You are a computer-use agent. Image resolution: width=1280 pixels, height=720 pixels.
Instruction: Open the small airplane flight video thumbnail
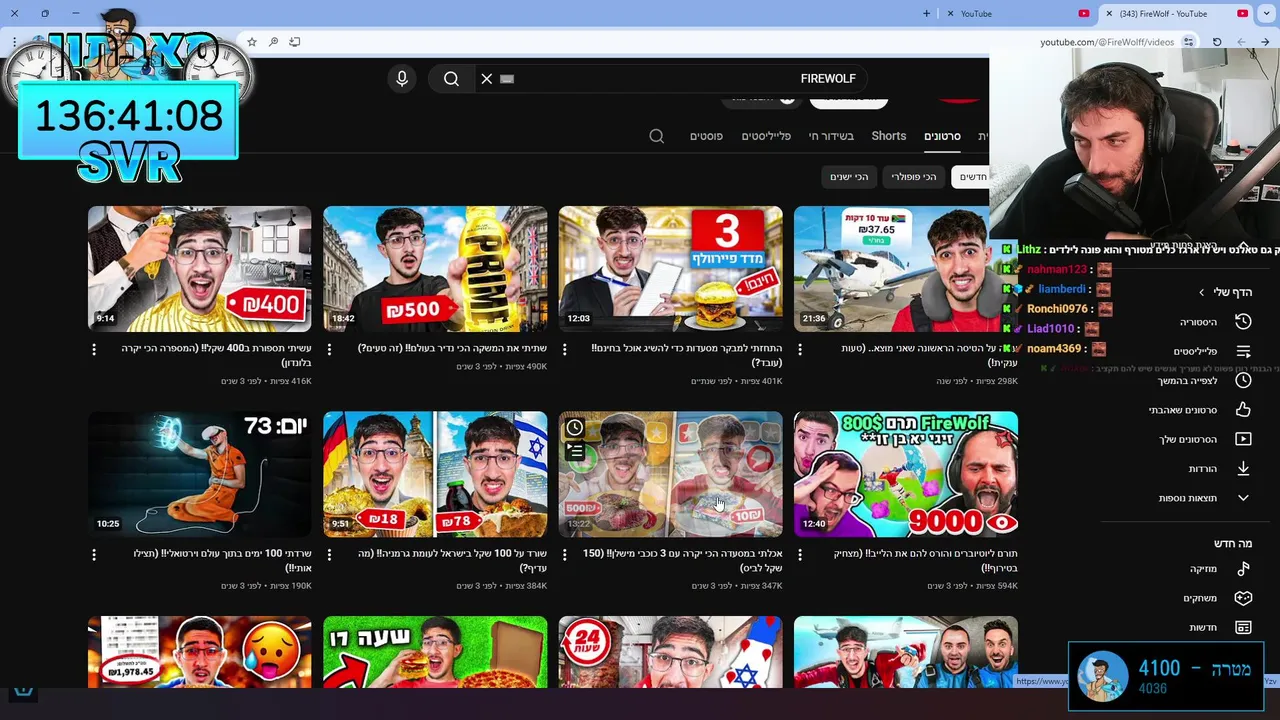pyautogui.click(x=892, y=269)
